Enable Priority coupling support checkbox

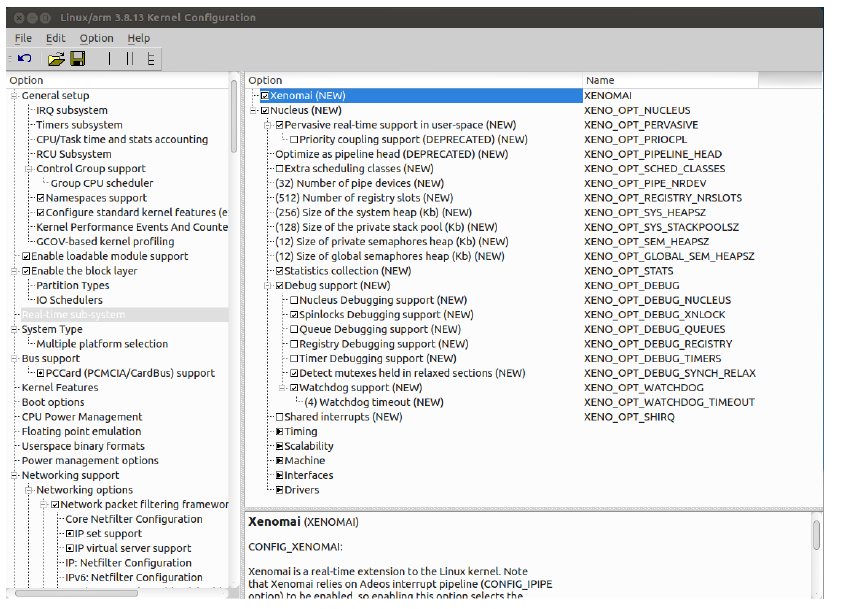point(294,140)
